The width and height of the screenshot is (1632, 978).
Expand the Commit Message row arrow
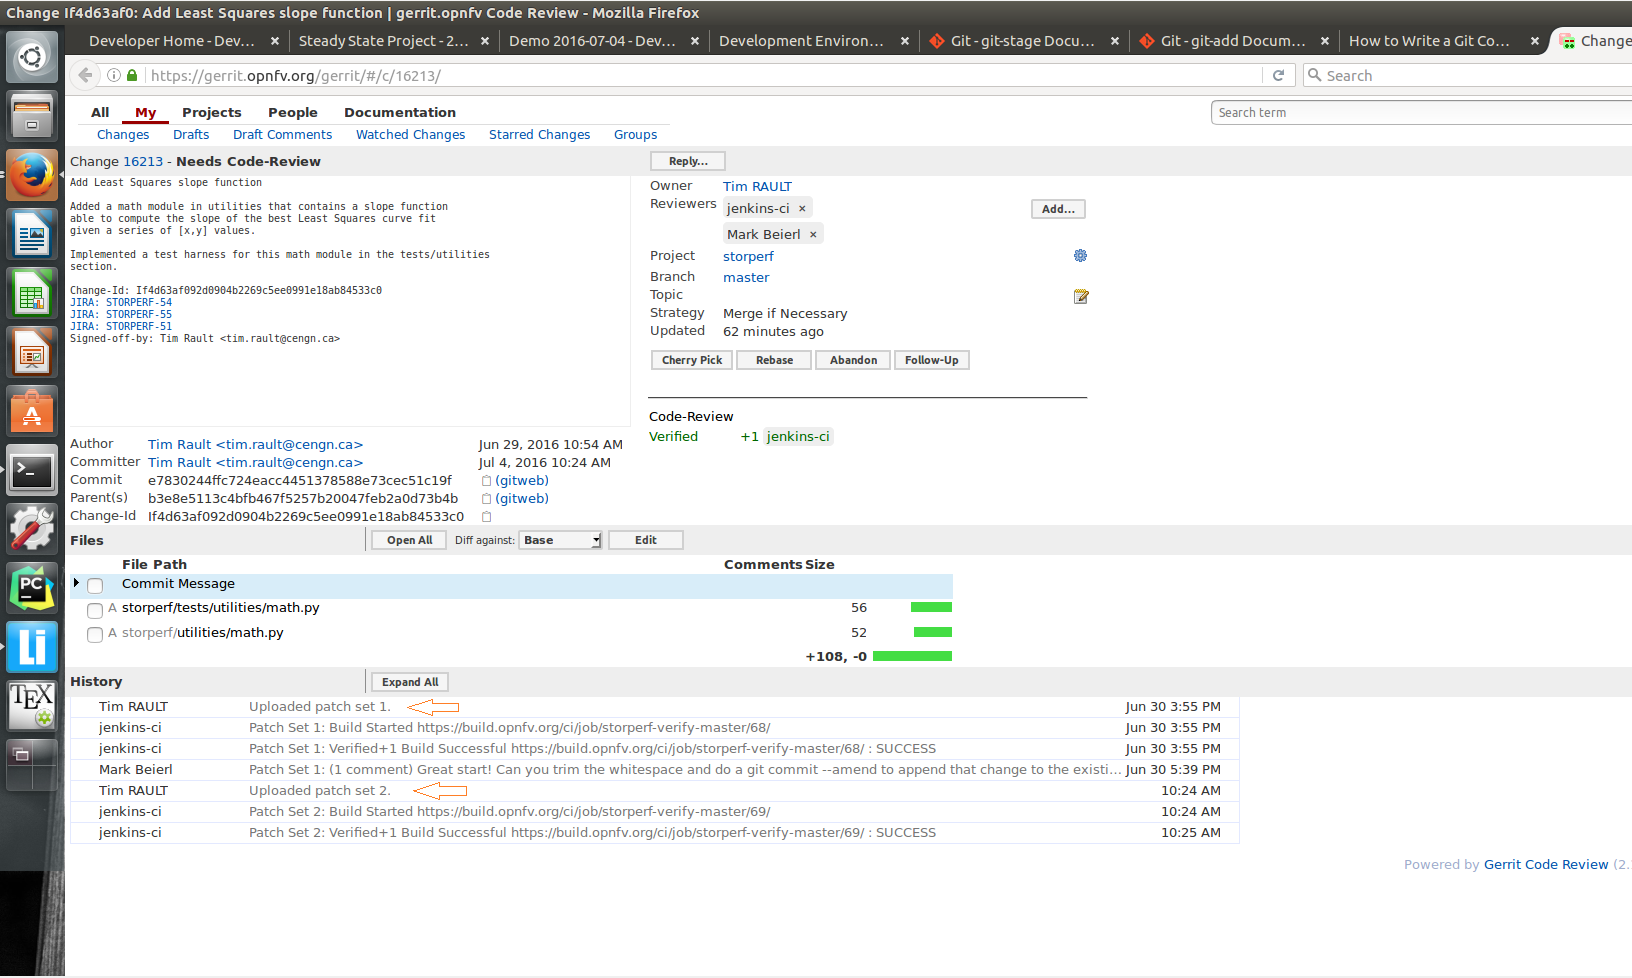click(x=76, y=583)
